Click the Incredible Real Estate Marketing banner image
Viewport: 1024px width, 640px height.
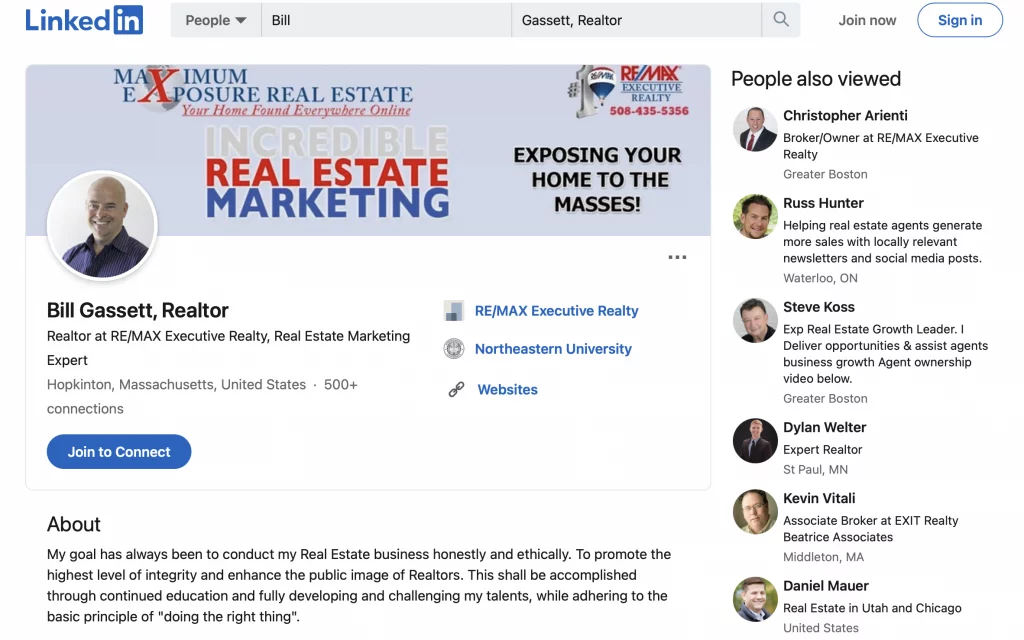368,150
